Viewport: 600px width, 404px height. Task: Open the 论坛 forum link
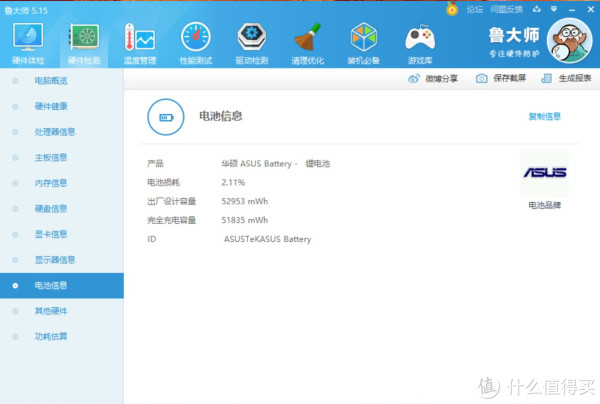pos(474,10)
